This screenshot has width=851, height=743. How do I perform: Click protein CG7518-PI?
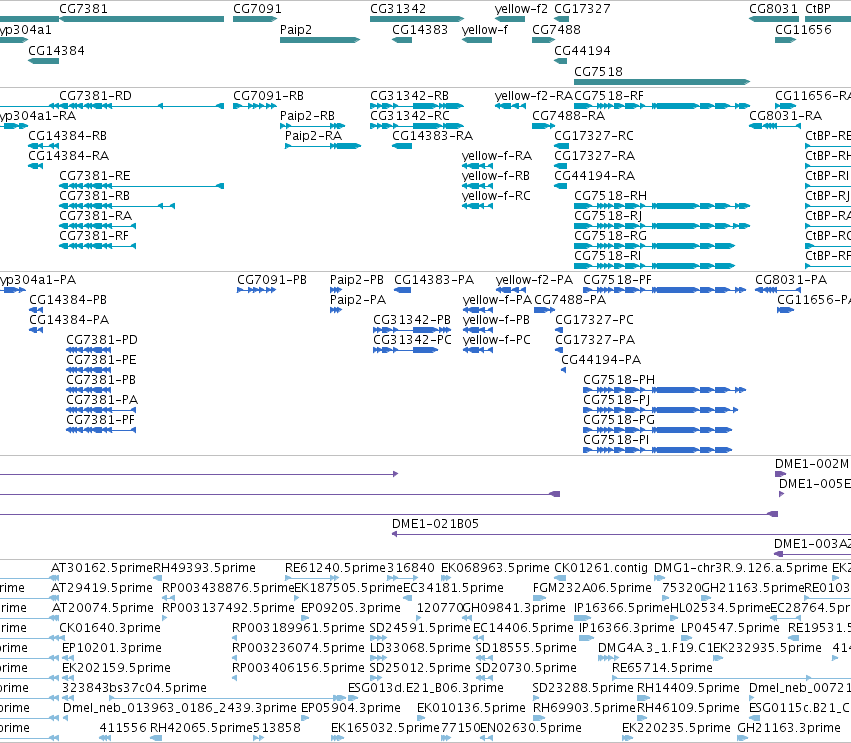coord(616,440)
